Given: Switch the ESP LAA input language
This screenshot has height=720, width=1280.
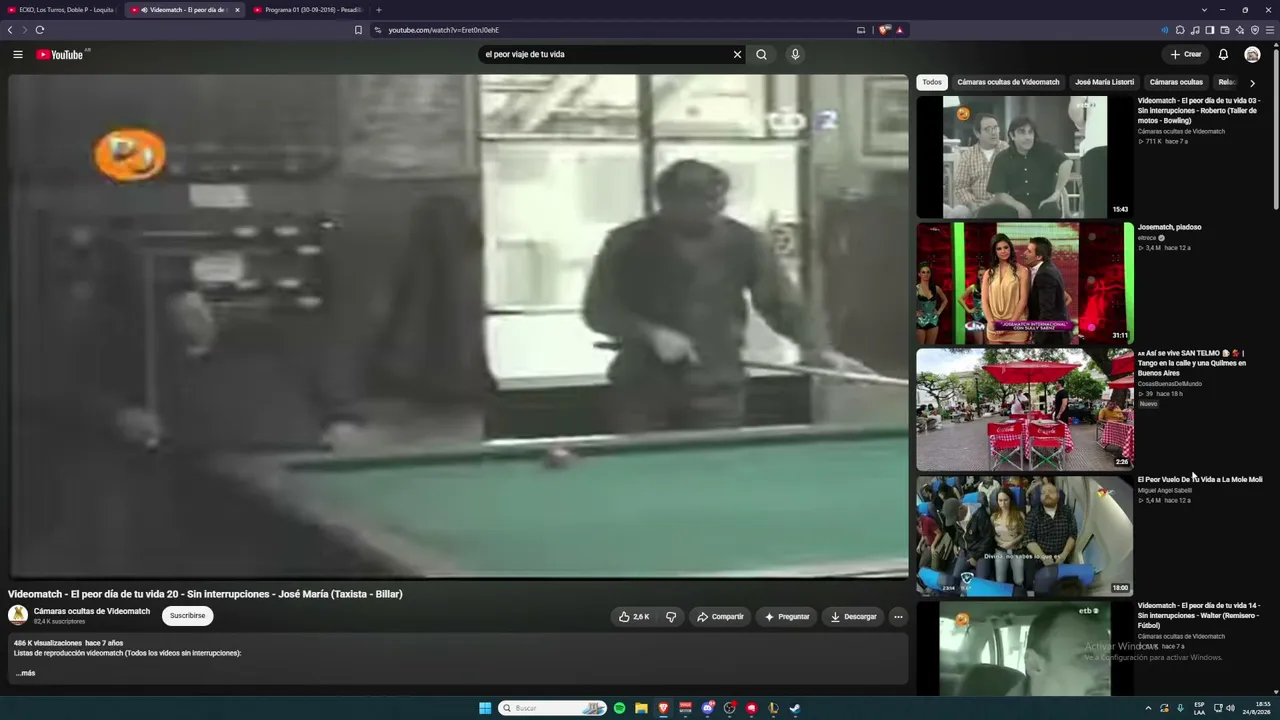Looking at the screenshot, I should pos(1199,708).
